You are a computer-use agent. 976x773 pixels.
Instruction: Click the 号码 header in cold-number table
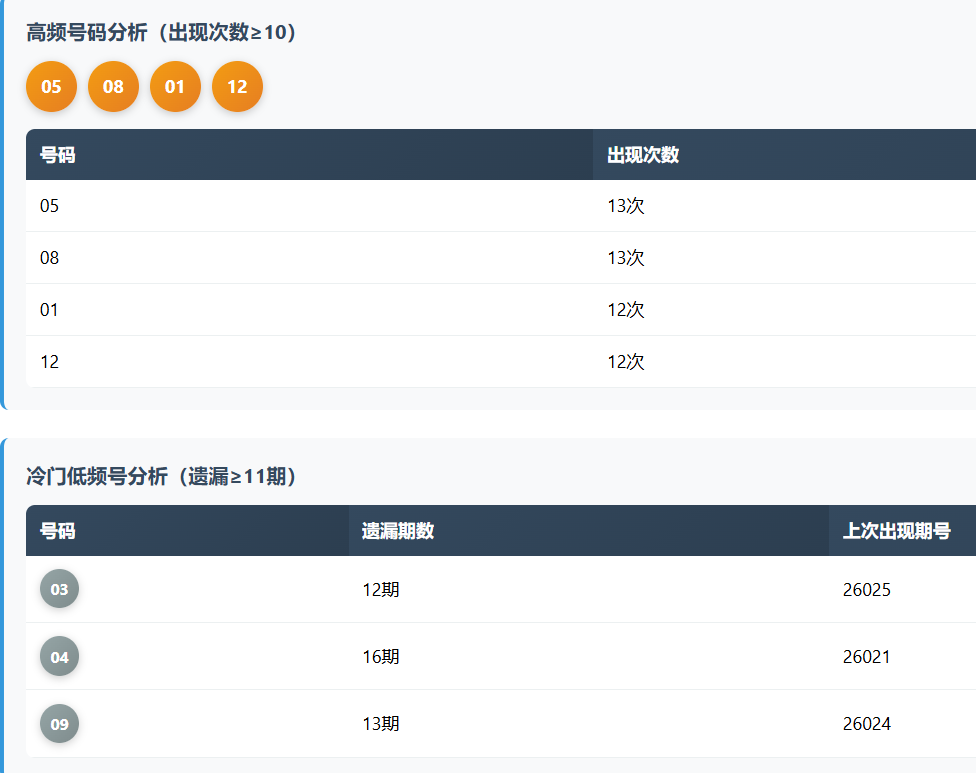click(x=57, y=531)
